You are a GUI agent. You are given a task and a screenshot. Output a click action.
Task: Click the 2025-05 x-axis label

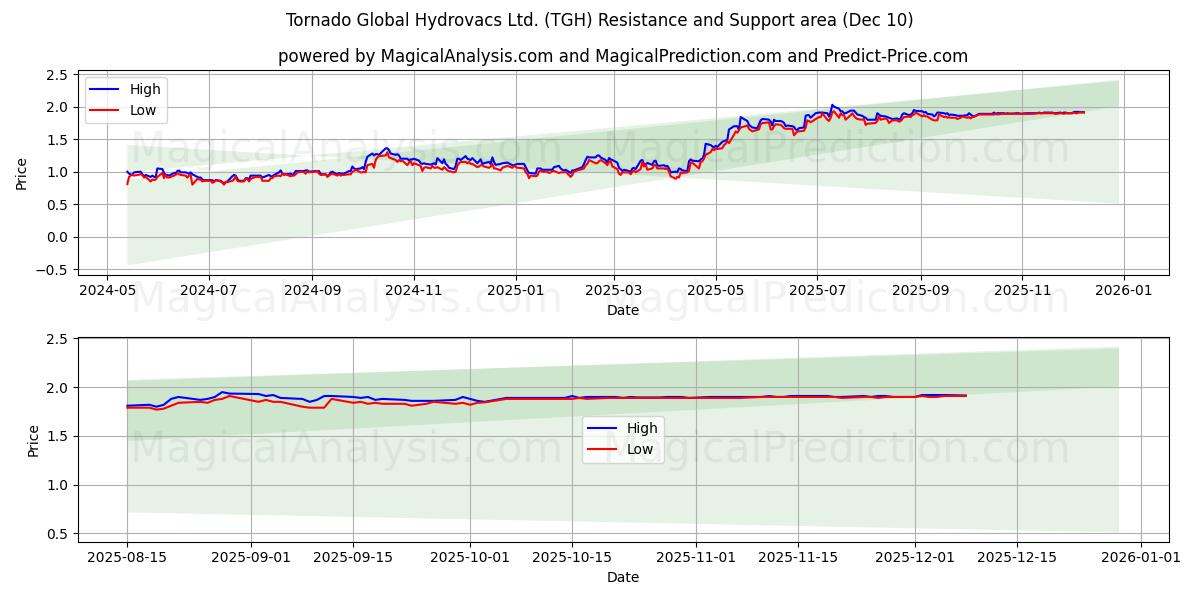pyautogui.click(x=715, y=290)
